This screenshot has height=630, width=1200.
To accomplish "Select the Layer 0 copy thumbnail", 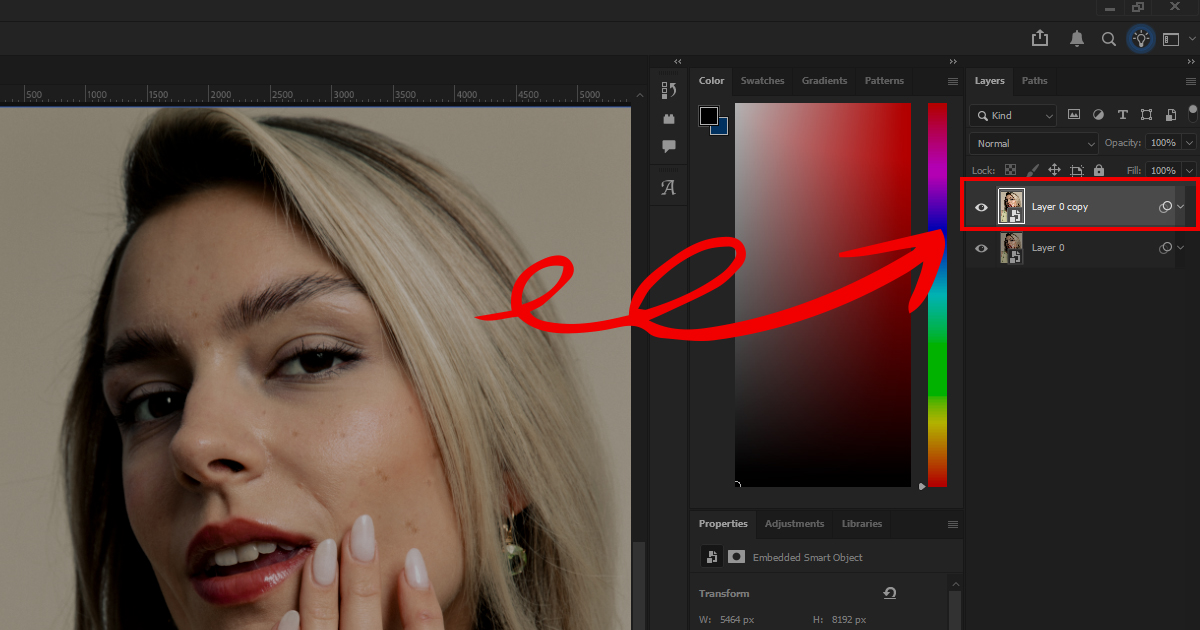I will [1011, 206].
